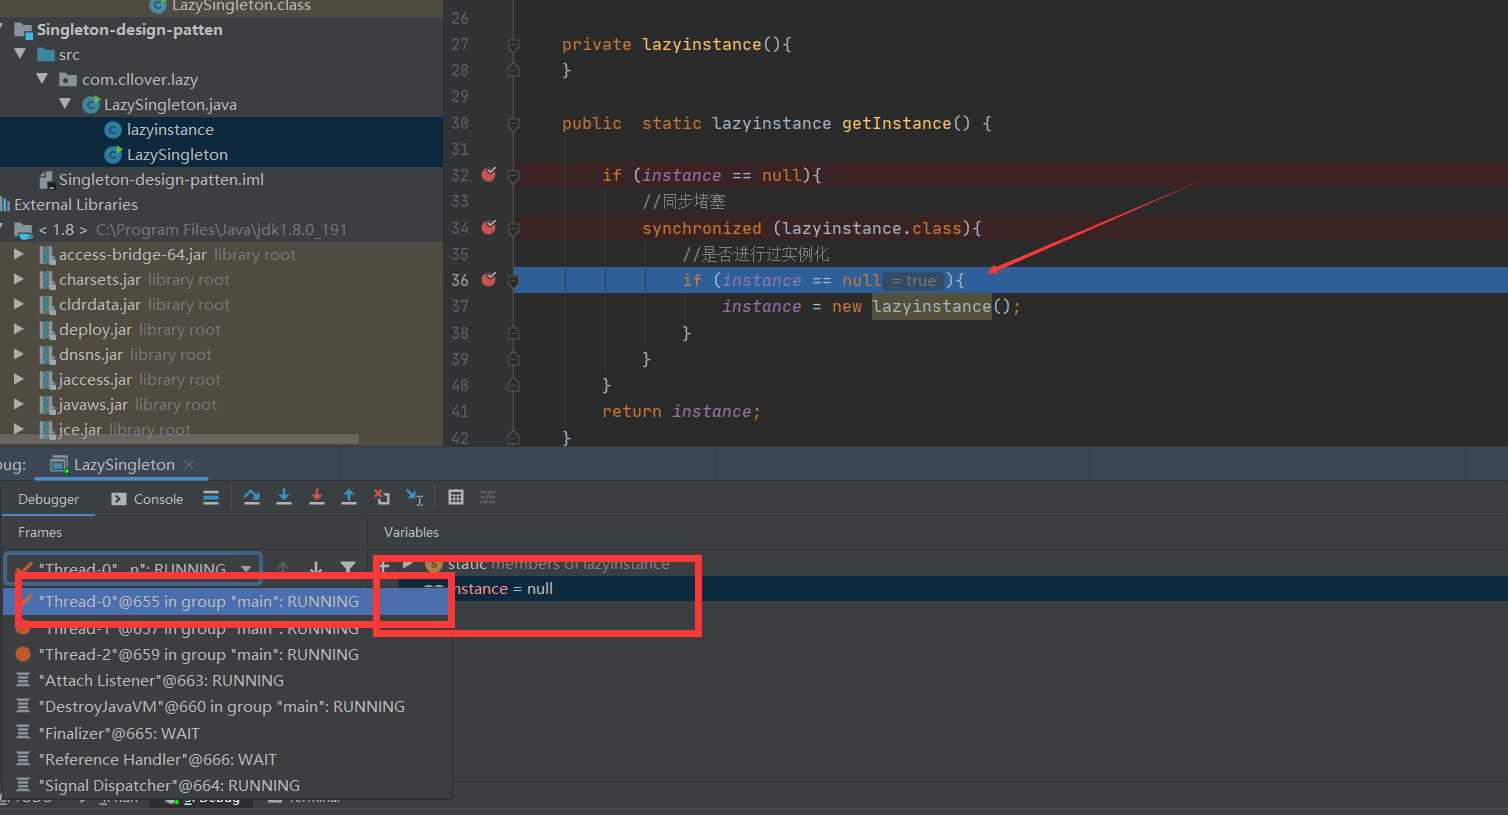Image resolution: width=1508 pixels, height=815 pixels.
Task: Toggle the breakpoint on line 34
Action: click(x=489, y=227)
